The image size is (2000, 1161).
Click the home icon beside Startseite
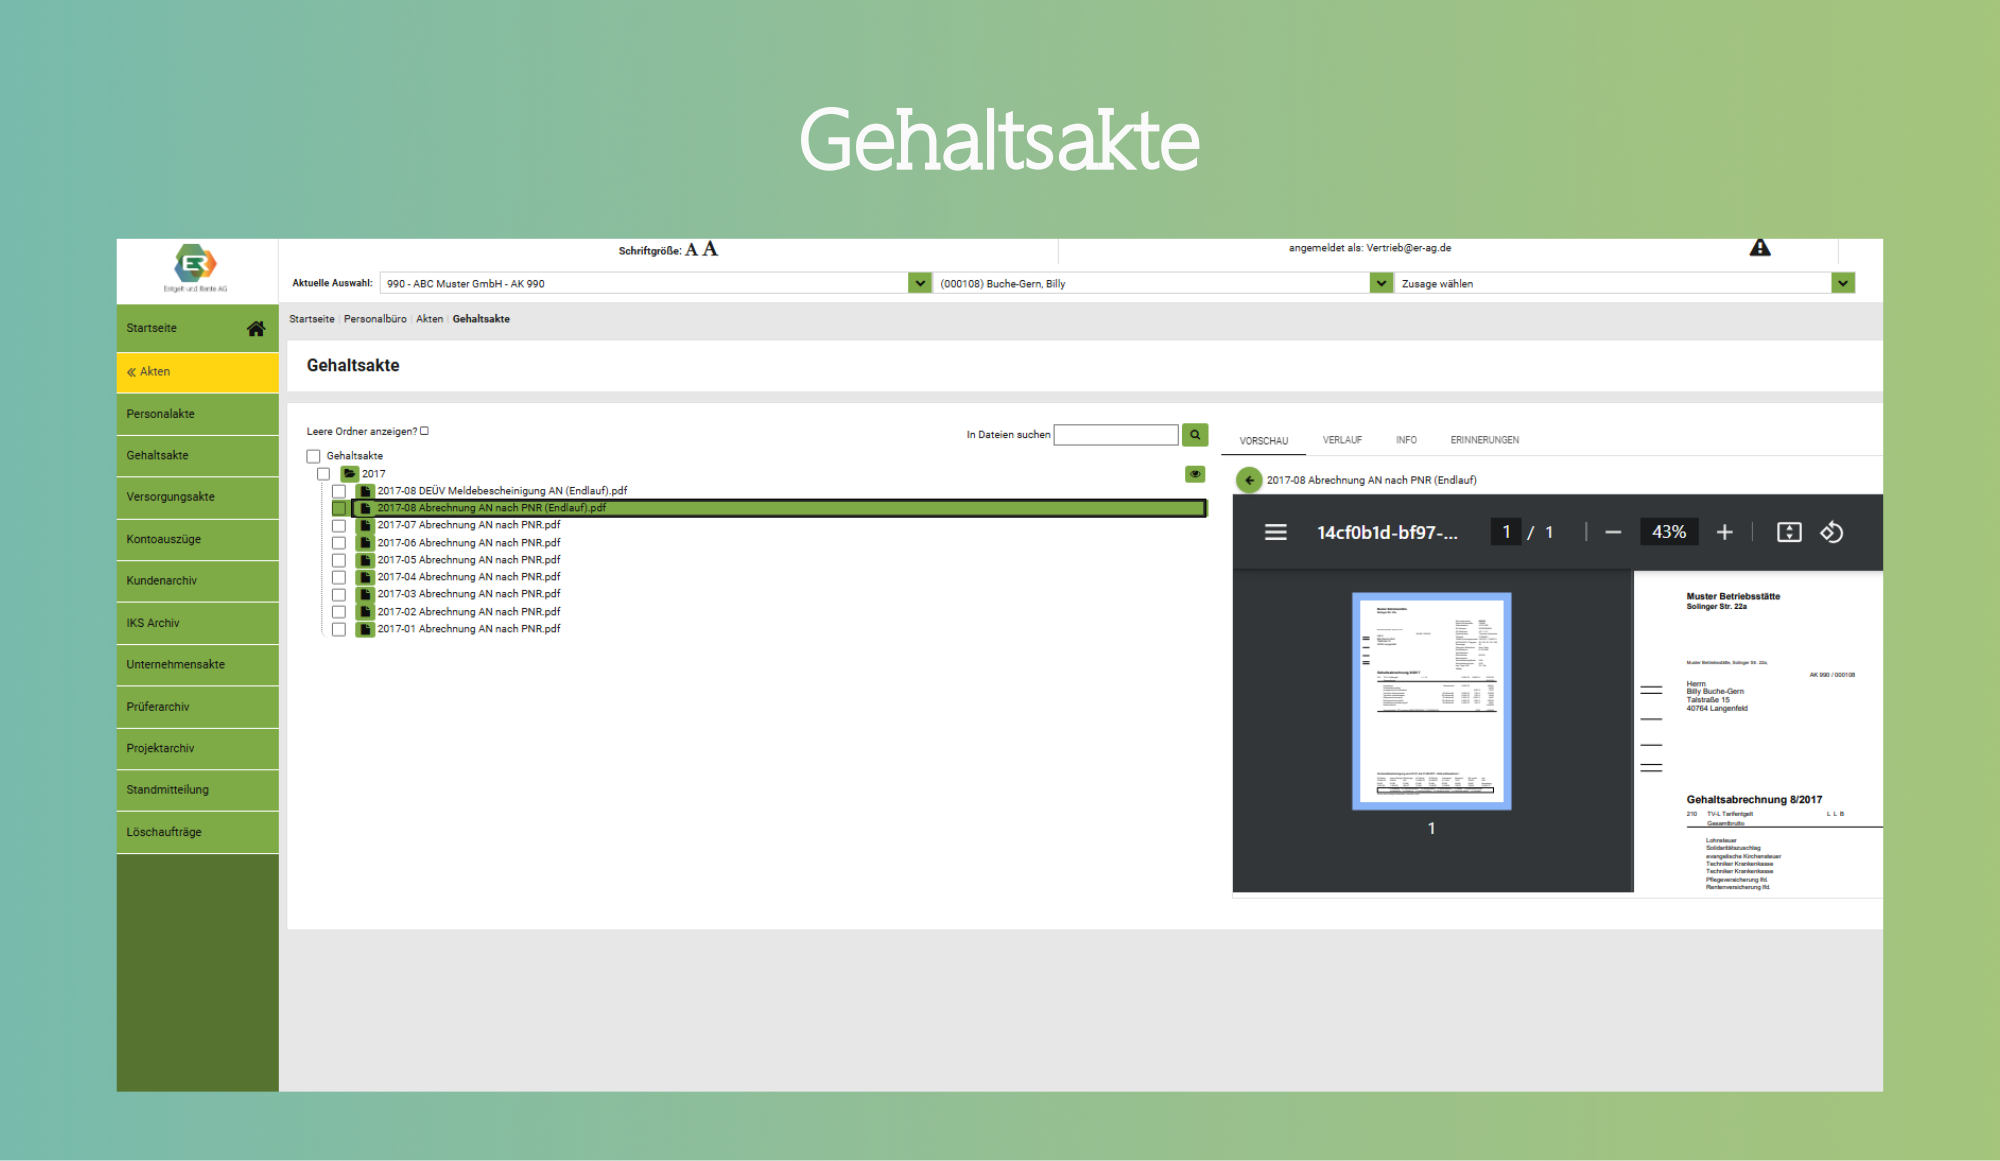pos(256,329)
